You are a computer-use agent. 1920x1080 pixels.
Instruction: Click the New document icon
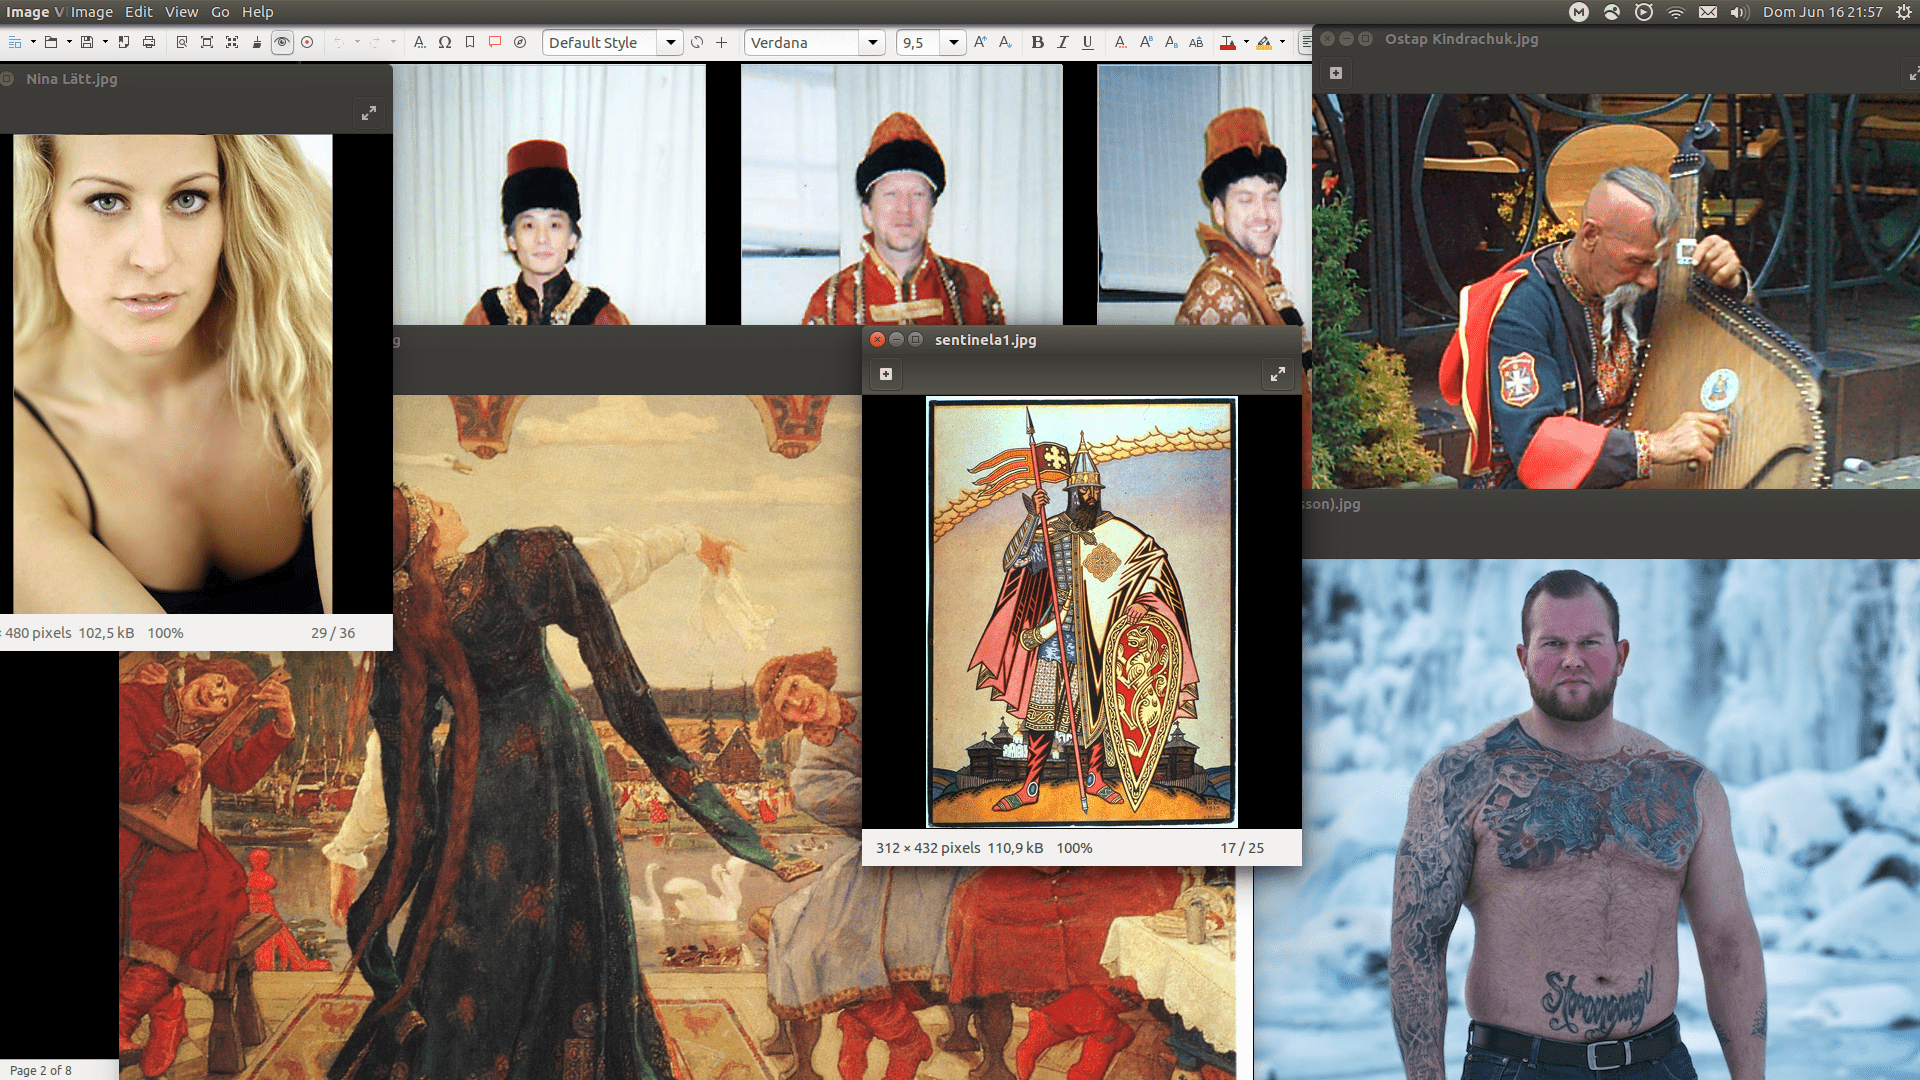(x=15, y=43)
